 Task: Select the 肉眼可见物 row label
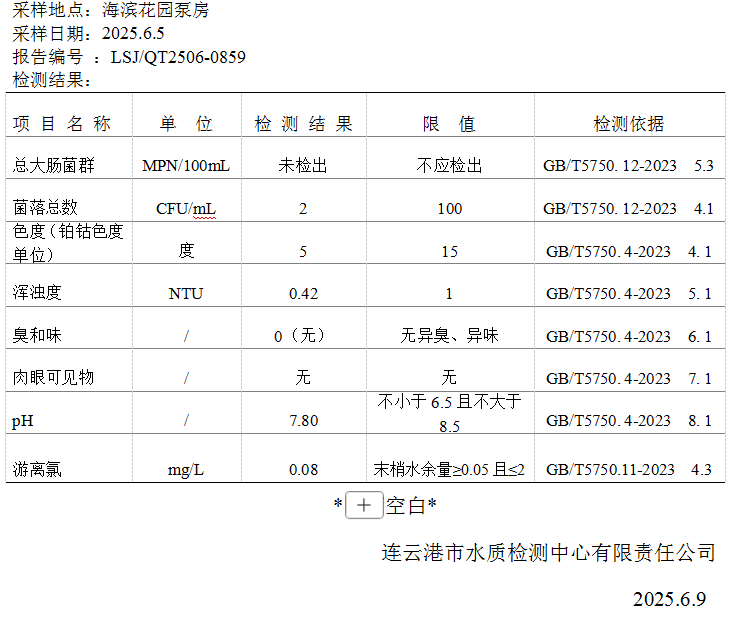point(53,378)
